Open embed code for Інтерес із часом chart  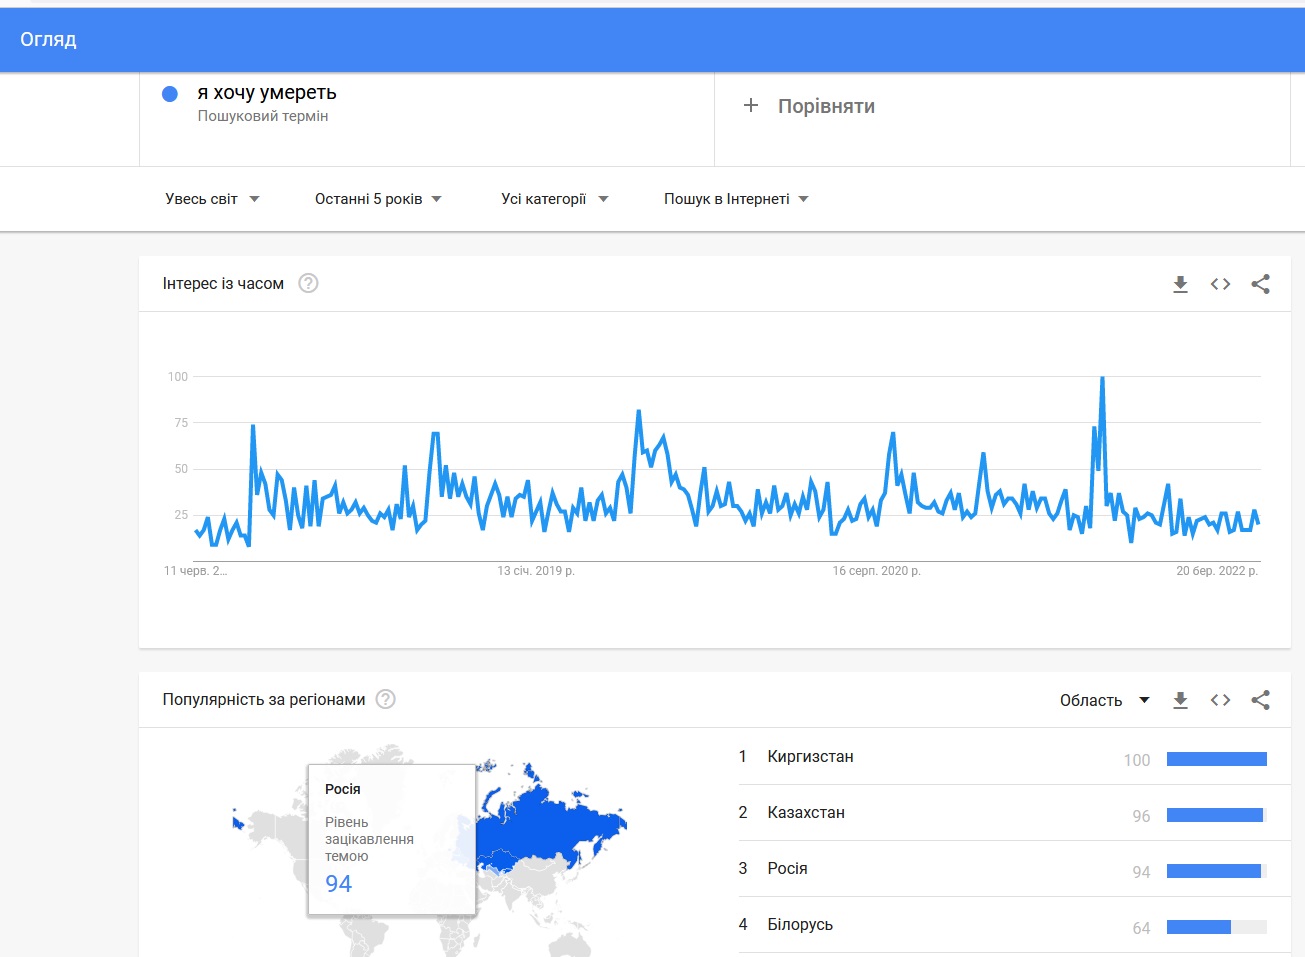point(1220,284)
